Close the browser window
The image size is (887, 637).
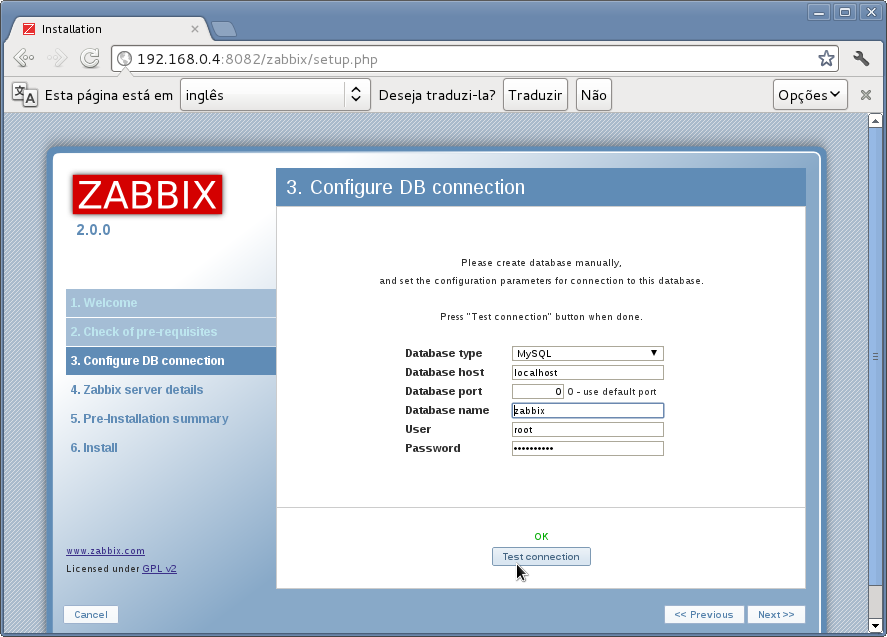[871, 12]
